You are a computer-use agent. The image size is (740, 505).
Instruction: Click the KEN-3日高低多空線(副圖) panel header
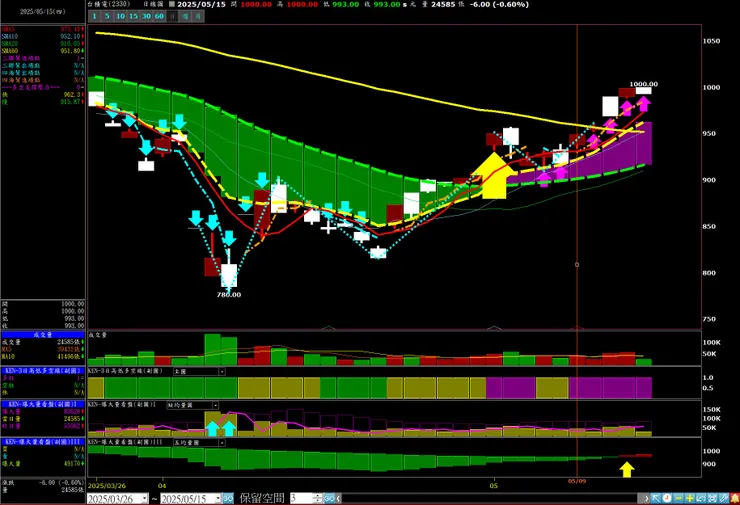point(42,370)
